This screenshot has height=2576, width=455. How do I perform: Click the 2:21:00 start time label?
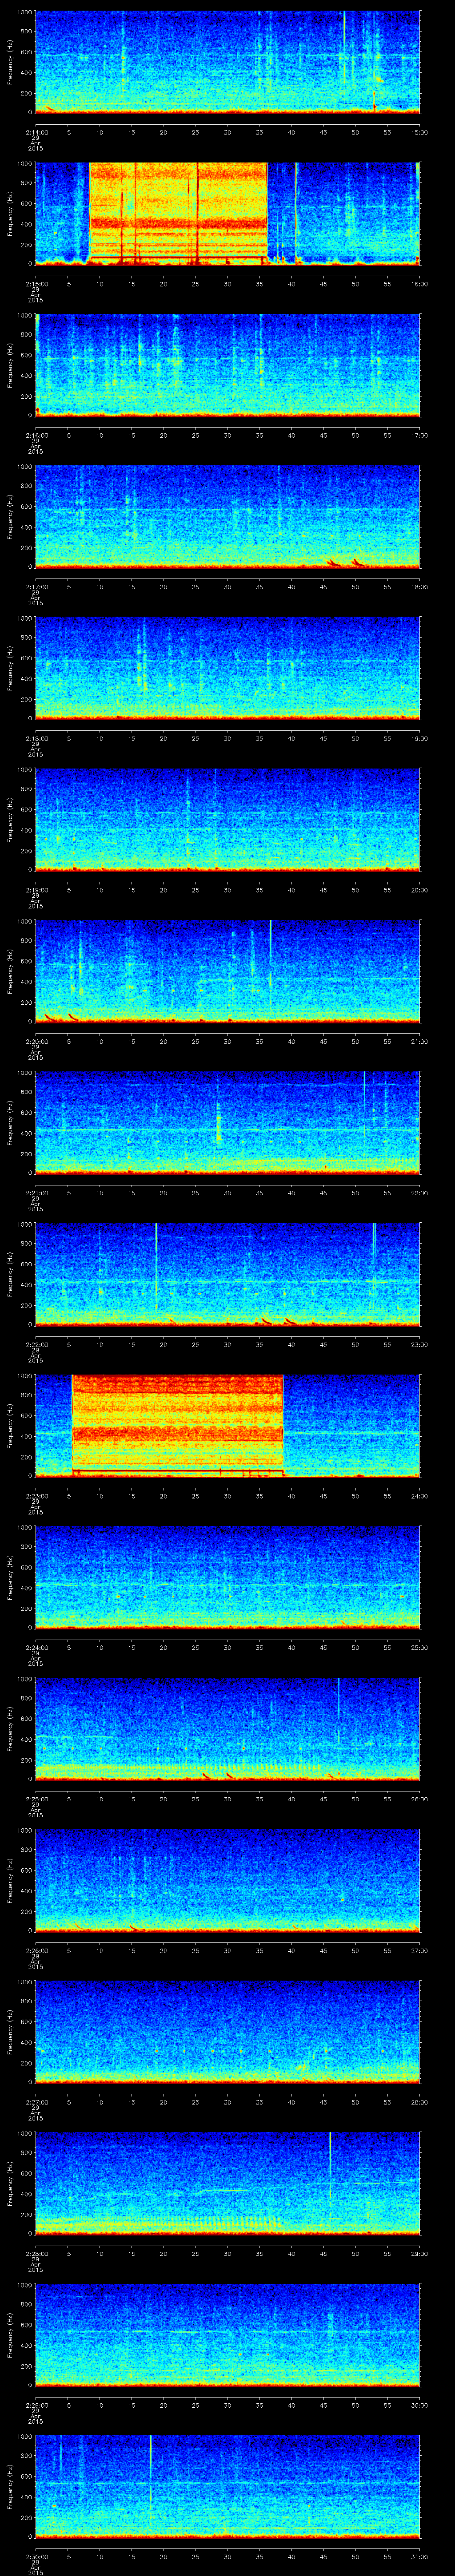coord(36,1193)
